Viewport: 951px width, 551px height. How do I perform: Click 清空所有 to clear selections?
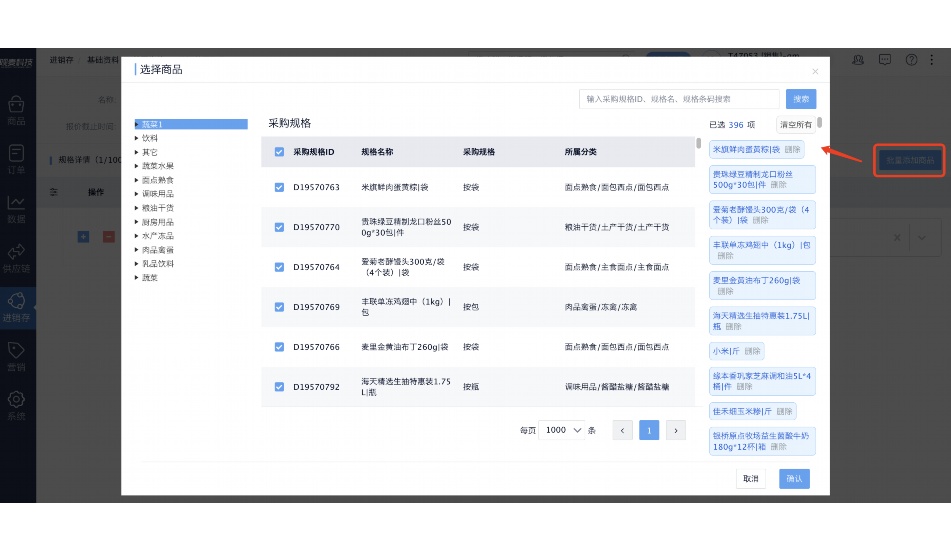click(x=797, y=125)
